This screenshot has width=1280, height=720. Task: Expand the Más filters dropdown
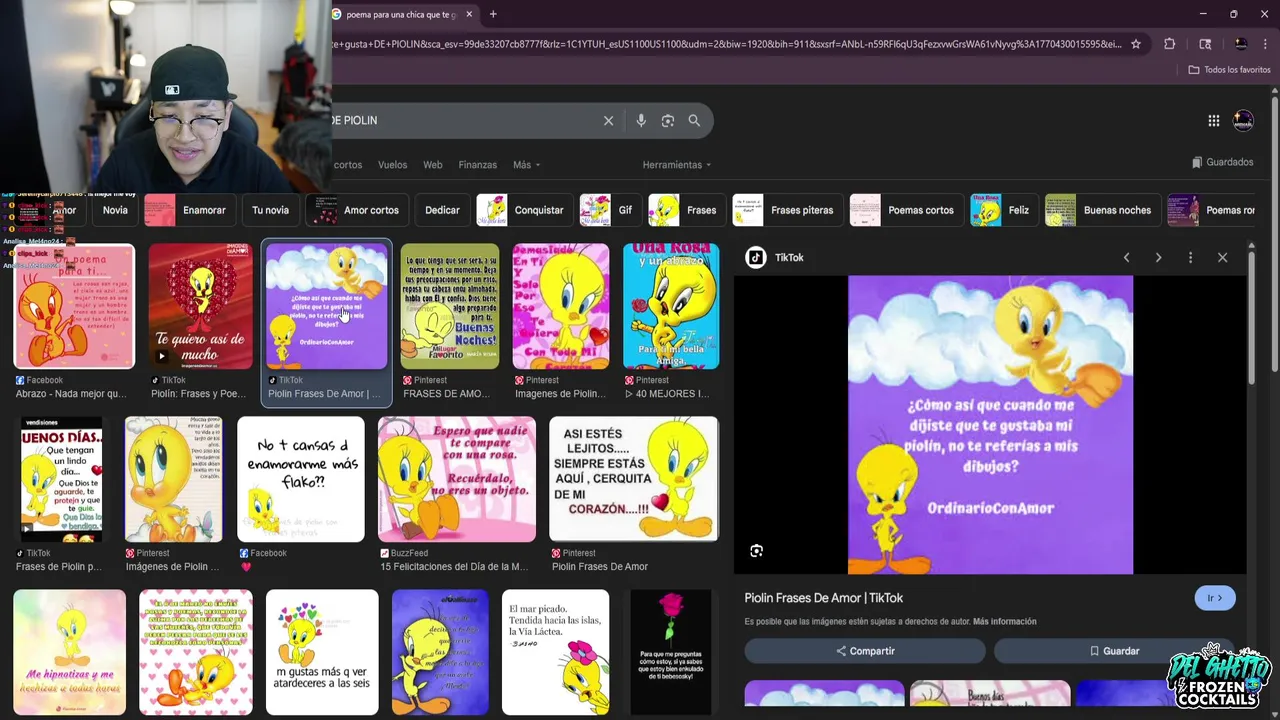click(x=526, y=165)
